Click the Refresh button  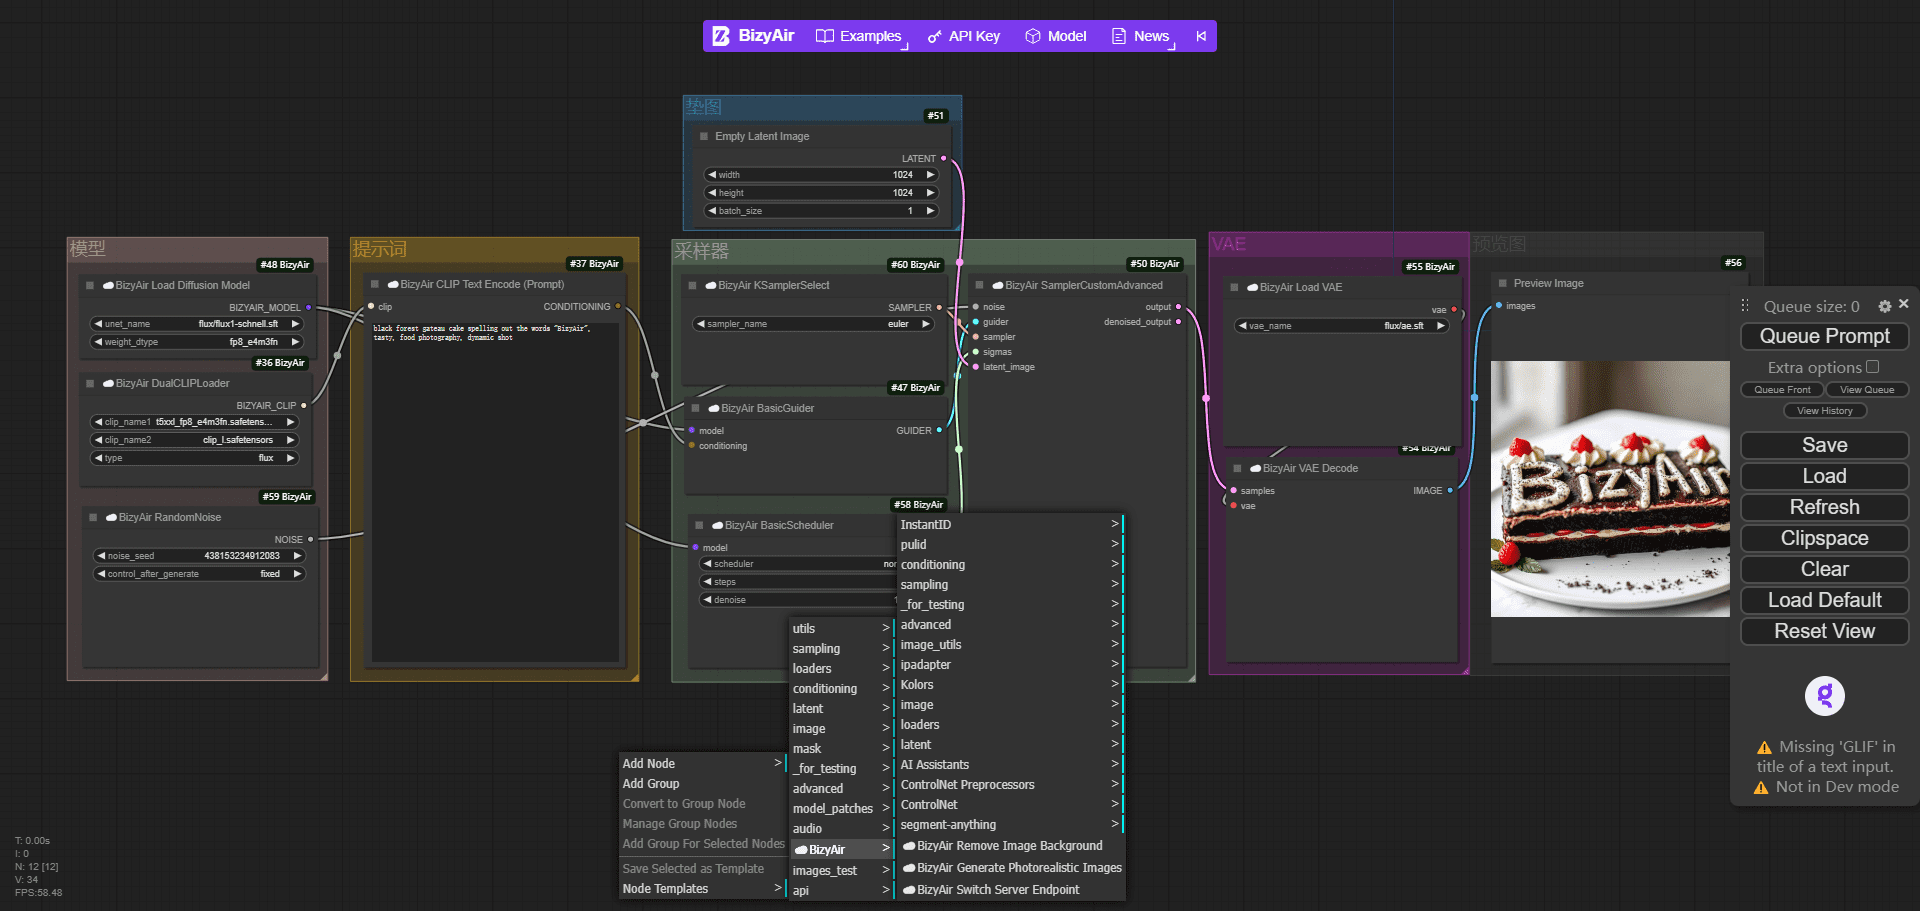1824,507
